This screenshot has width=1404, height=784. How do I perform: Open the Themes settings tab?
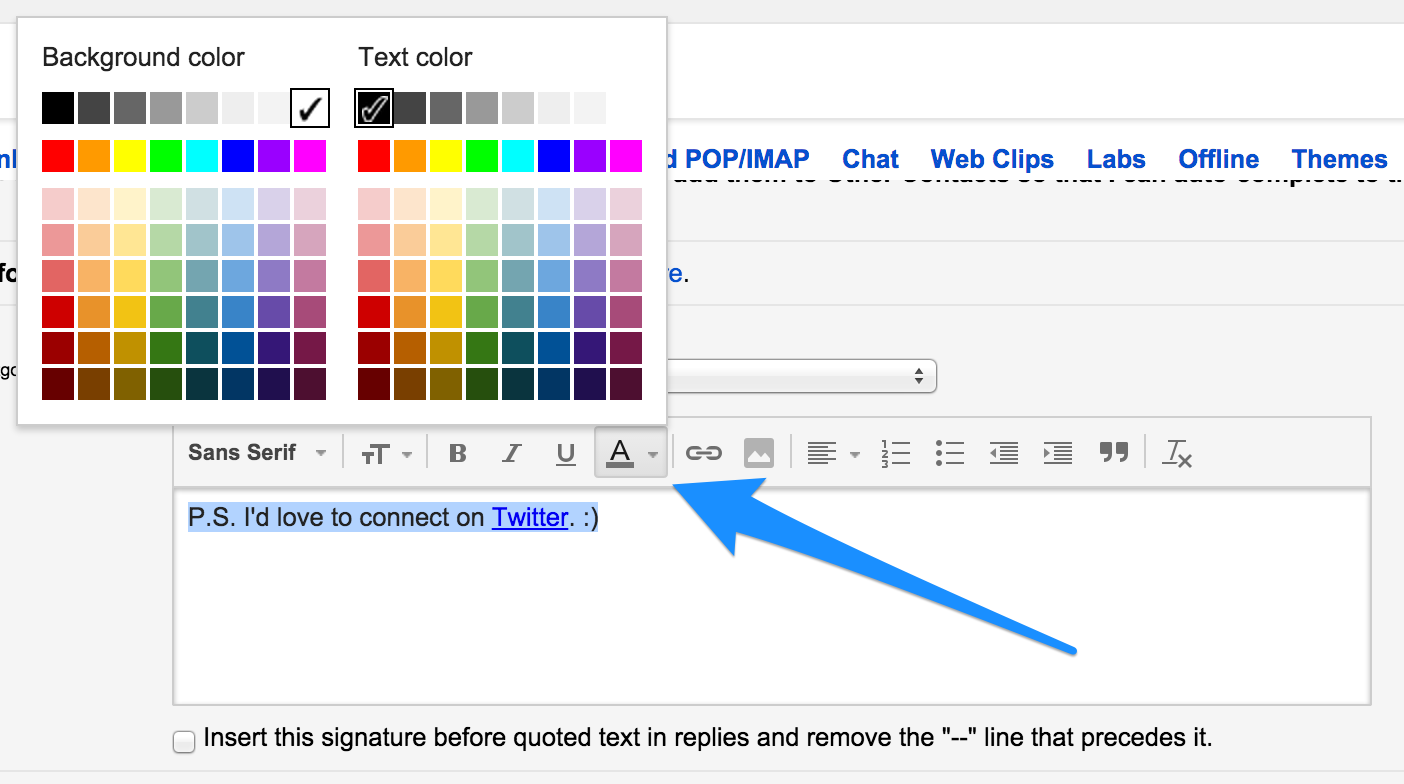(x=1339, y=159)
